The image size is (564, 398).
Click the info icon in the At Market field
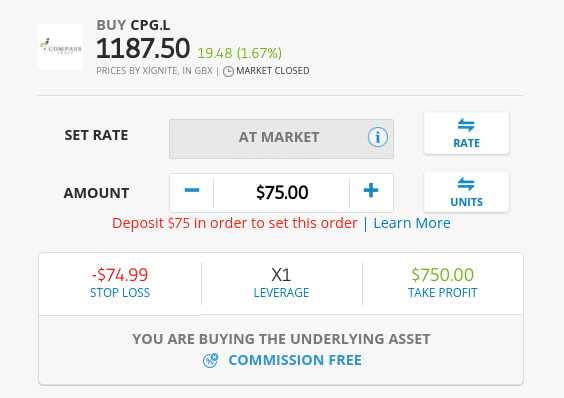click(x=378, y=137)
